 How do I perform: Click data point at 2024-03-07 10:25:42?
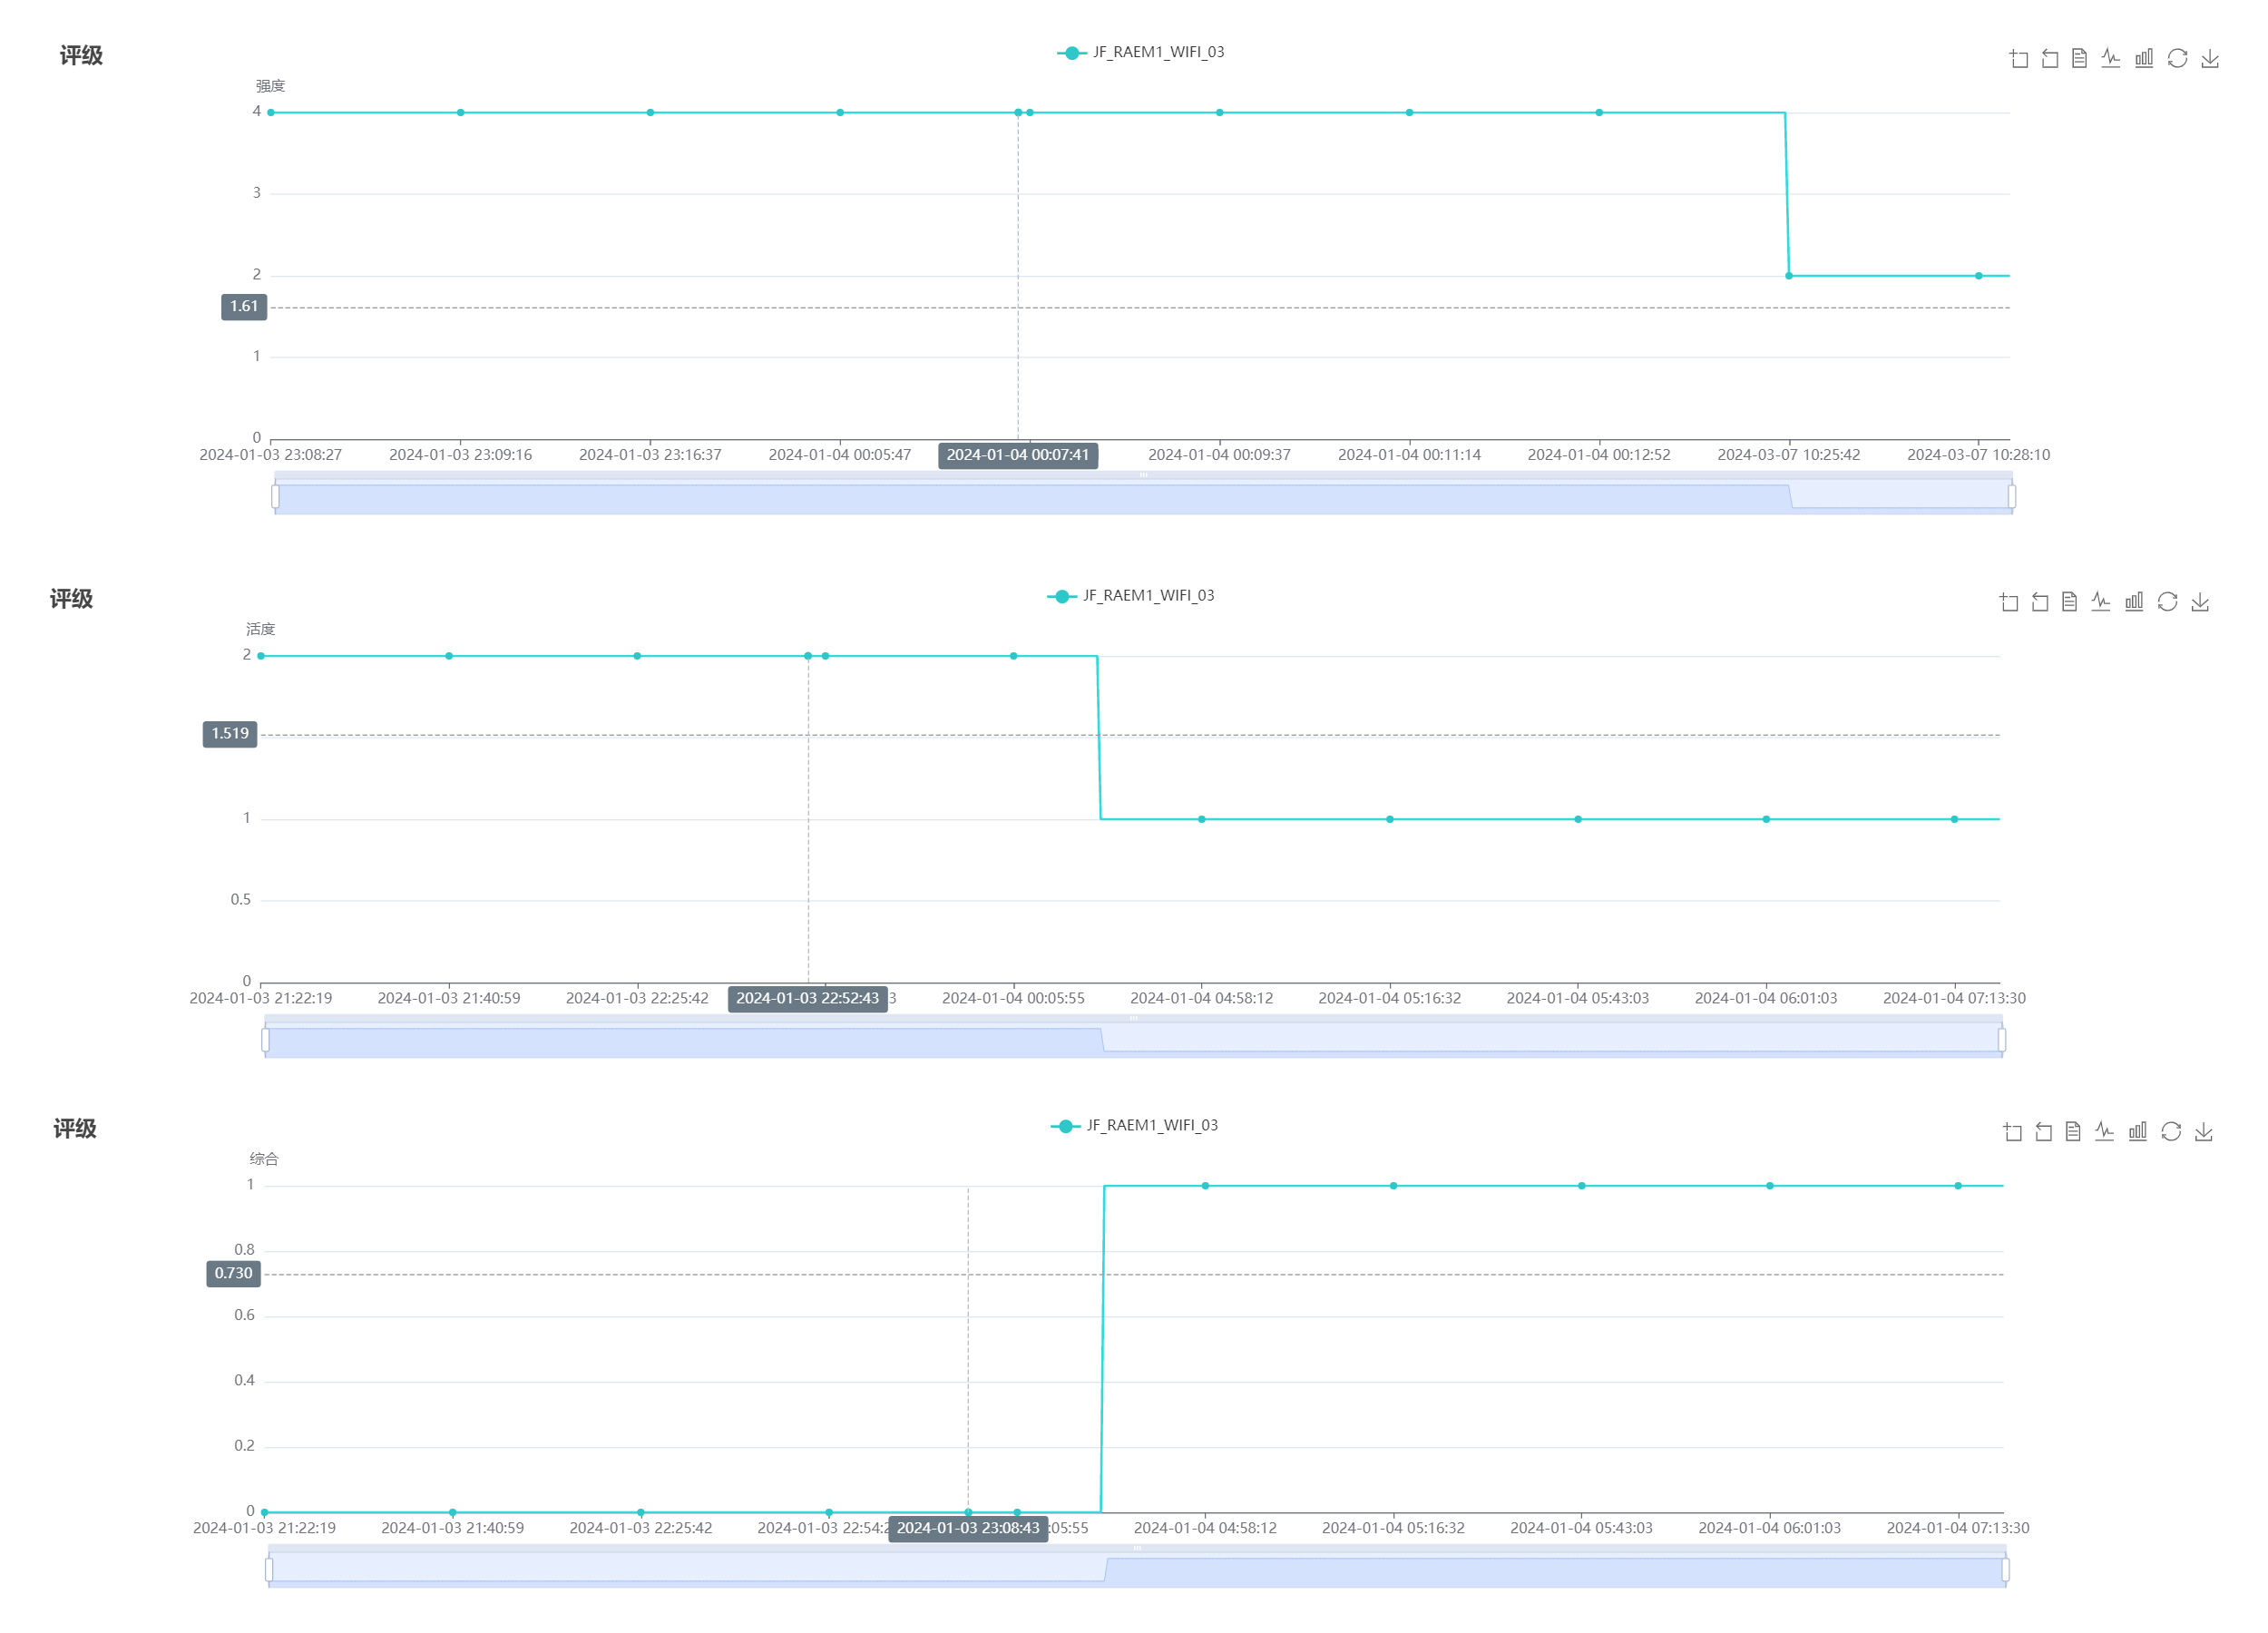(x=1789, y=276)
